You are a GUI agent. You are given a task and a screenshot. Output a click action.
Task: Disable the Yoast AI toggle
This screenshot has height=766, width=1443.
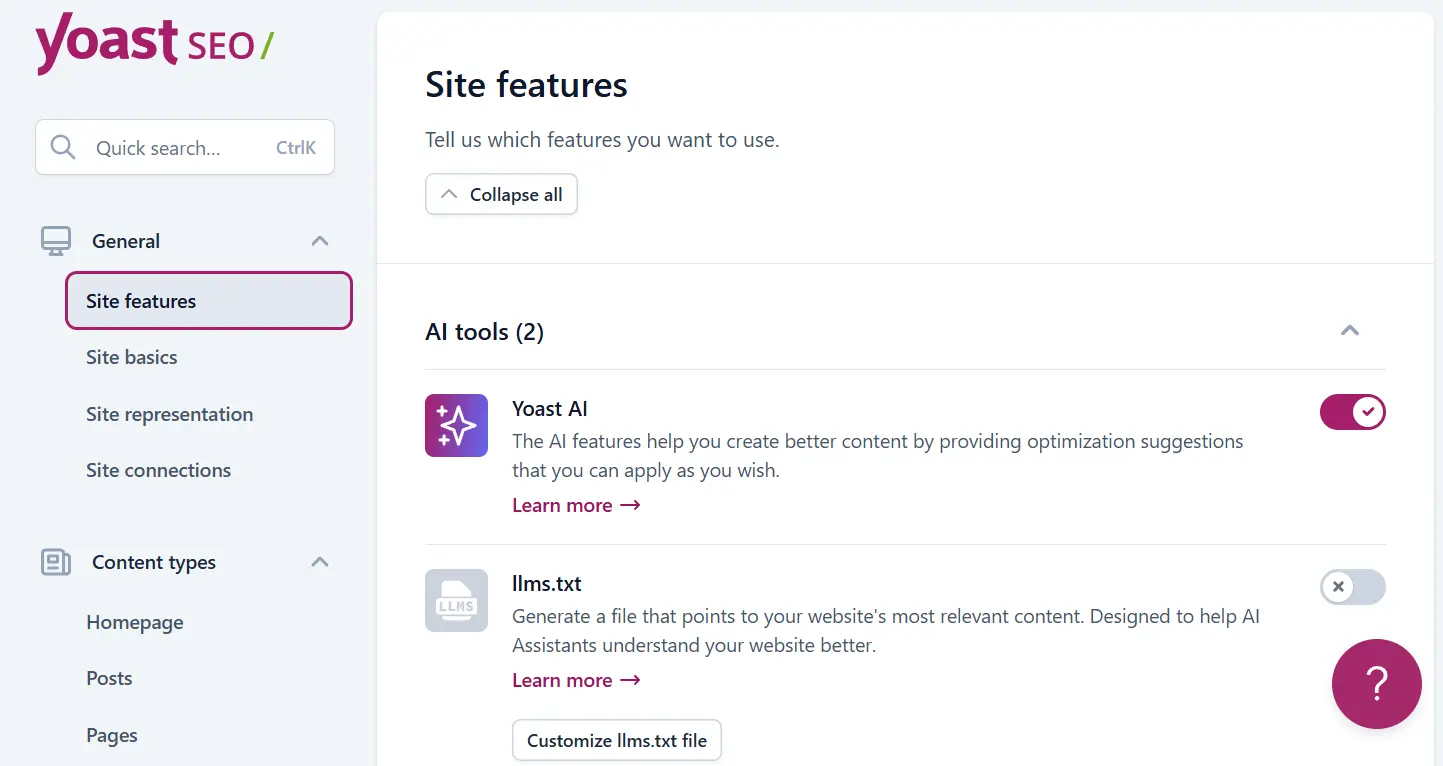[x=1352, y=411]
